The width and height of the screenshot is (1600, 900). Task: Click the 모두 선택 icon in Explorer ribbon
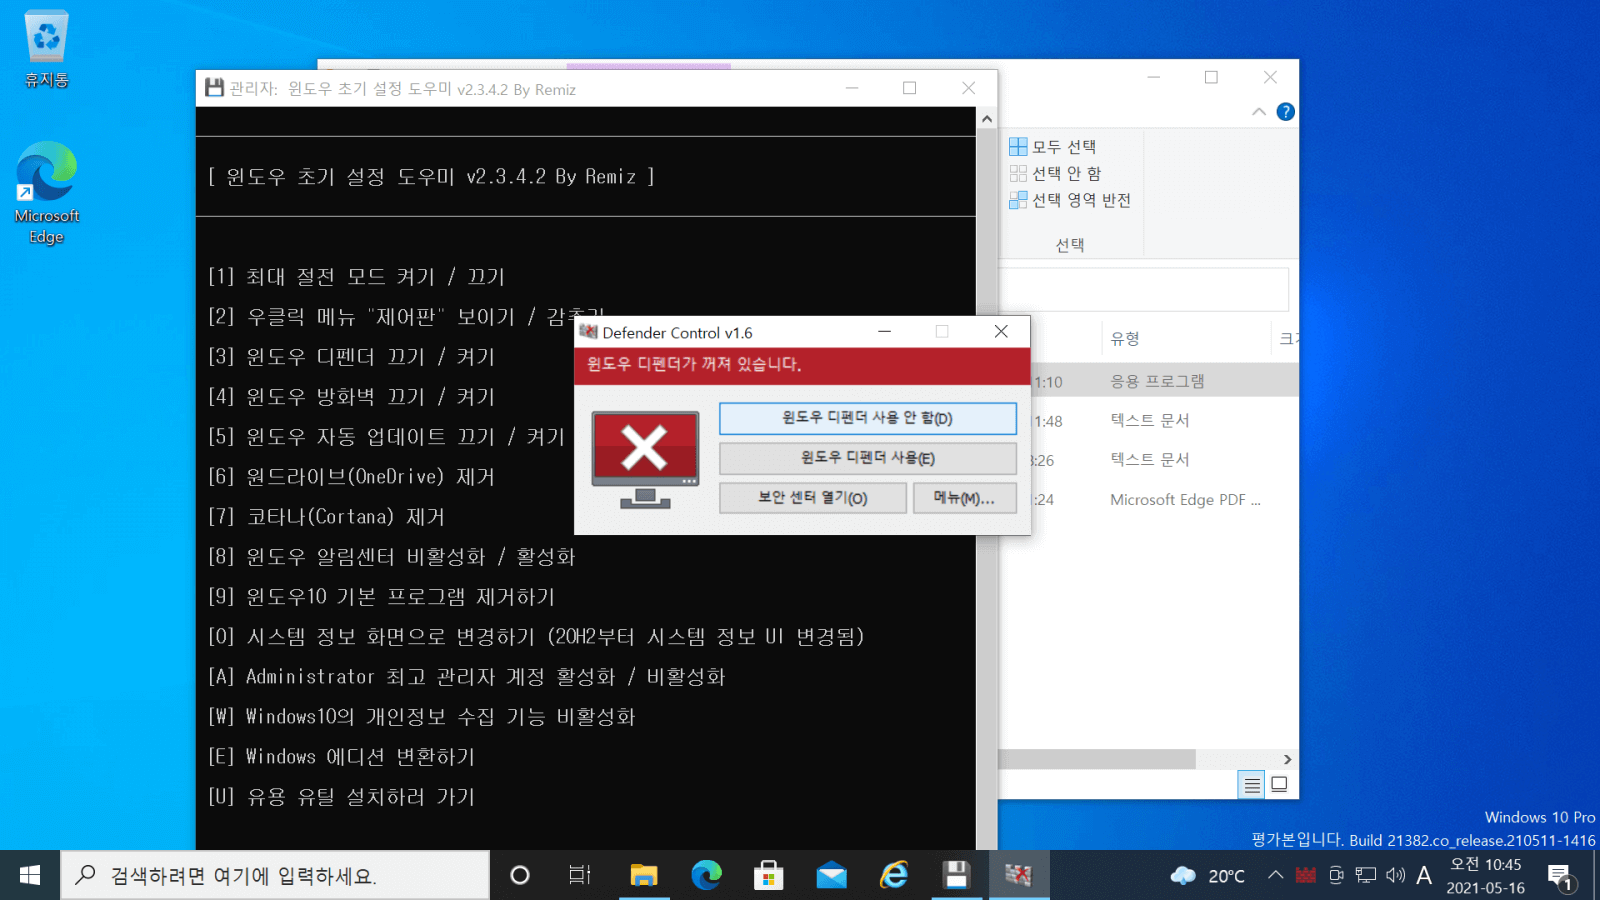tap(1018, 146)
